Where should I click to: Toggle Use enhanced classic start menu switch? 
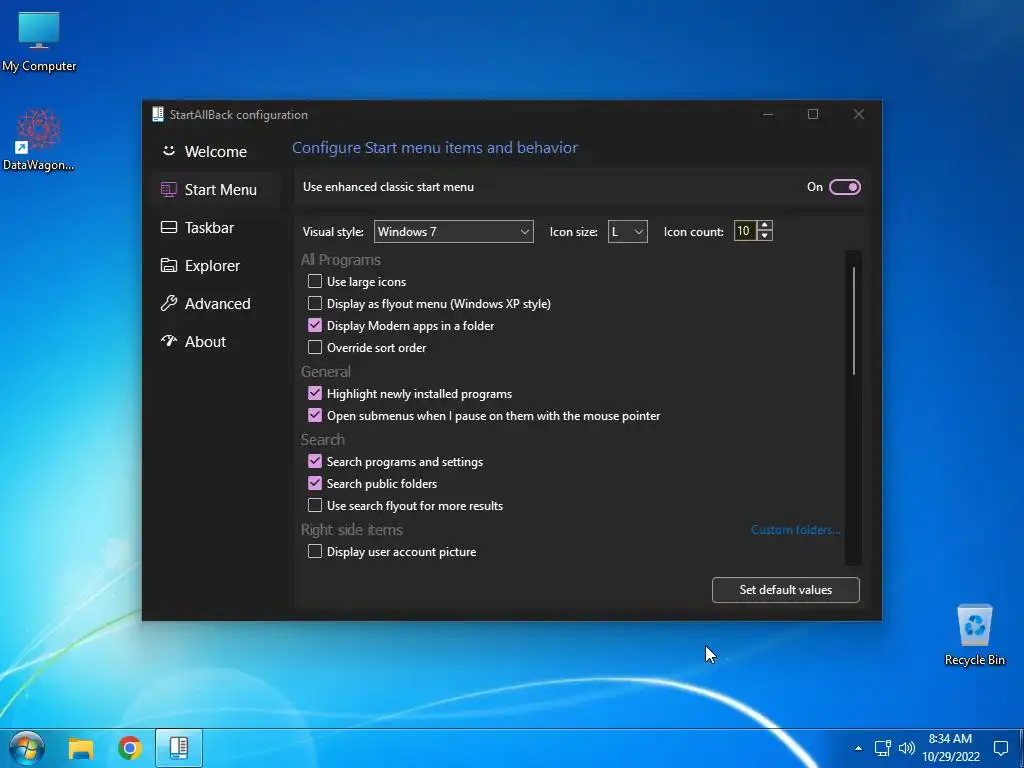(844, 187)
